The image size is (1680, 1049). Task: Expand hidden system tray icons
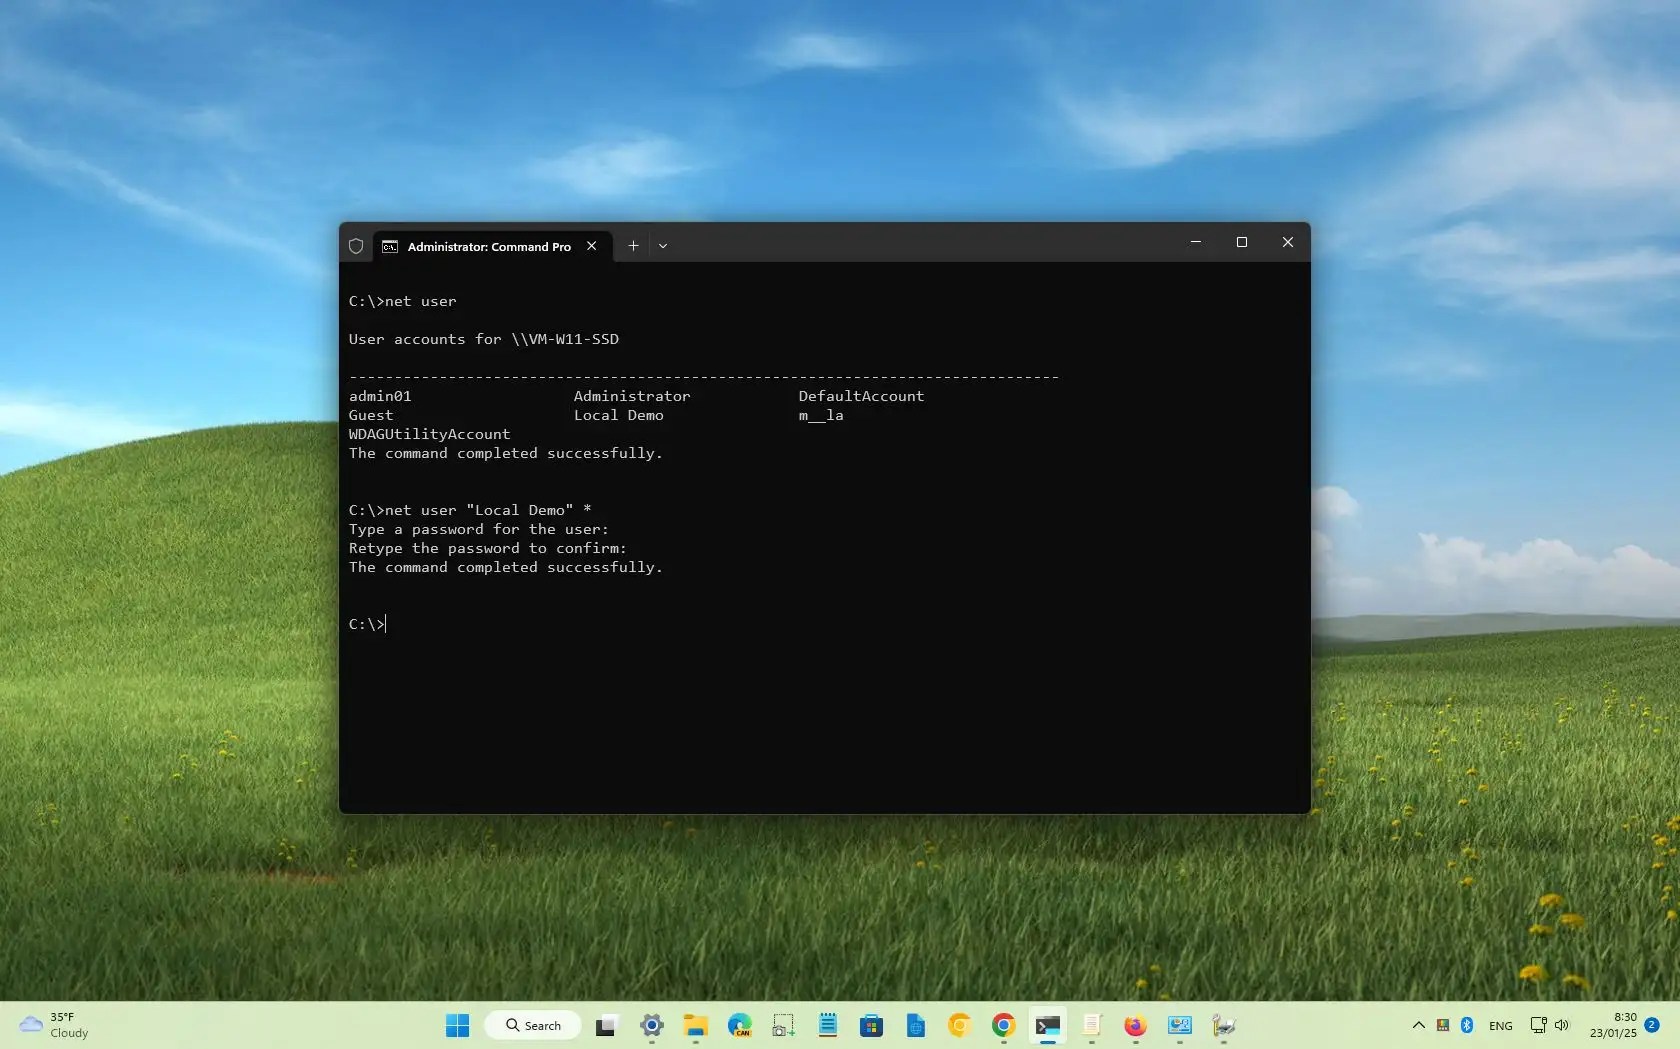1418,1025
